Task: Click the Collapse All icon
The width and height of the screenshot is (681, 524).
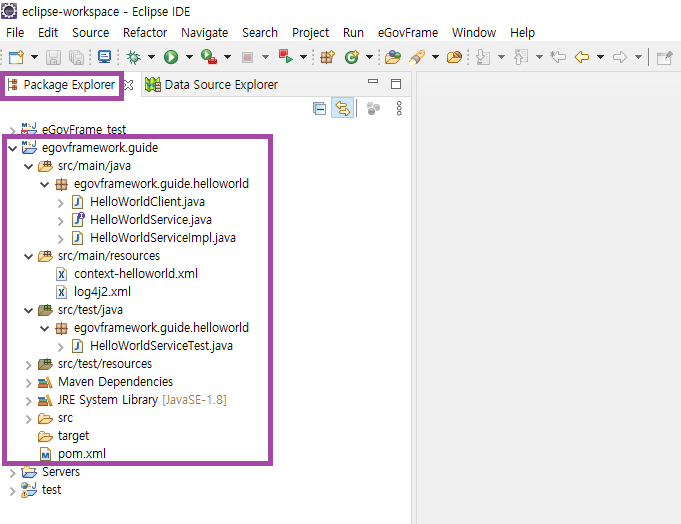Action: pyautogui.click(x=319, y=108)
